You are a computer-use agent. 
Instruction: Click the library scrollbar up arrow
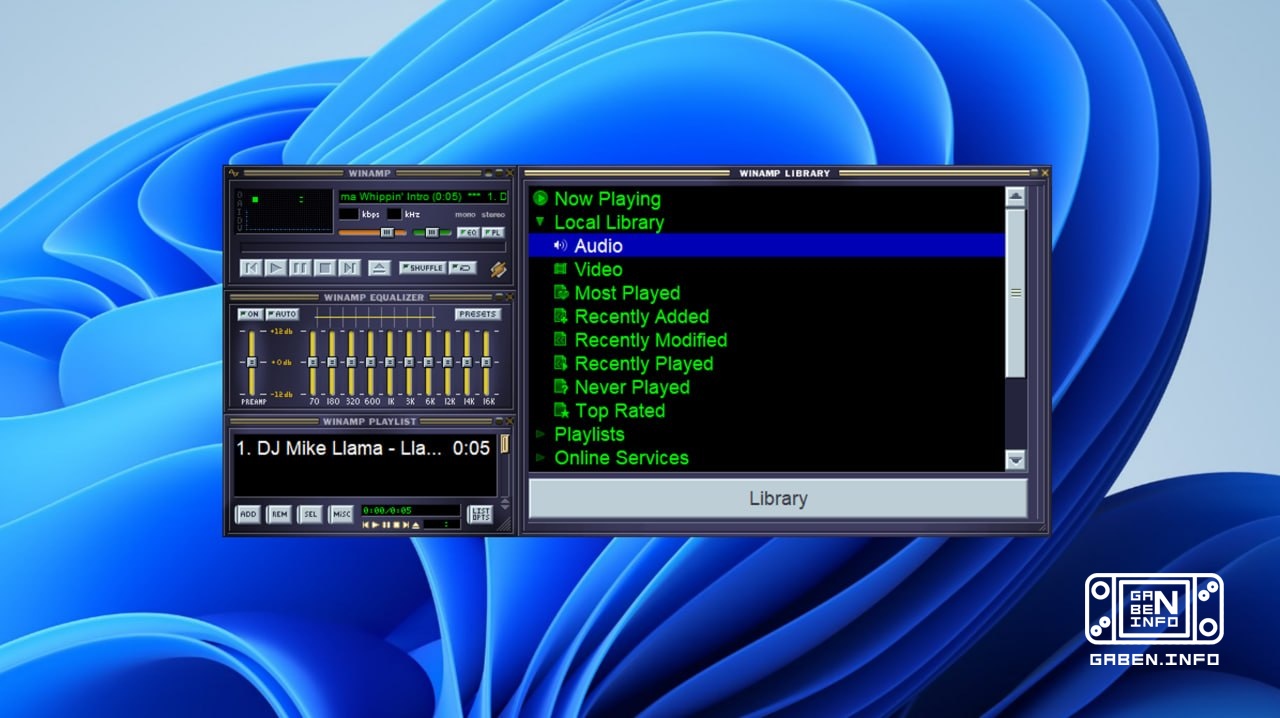coord(1016,197)
